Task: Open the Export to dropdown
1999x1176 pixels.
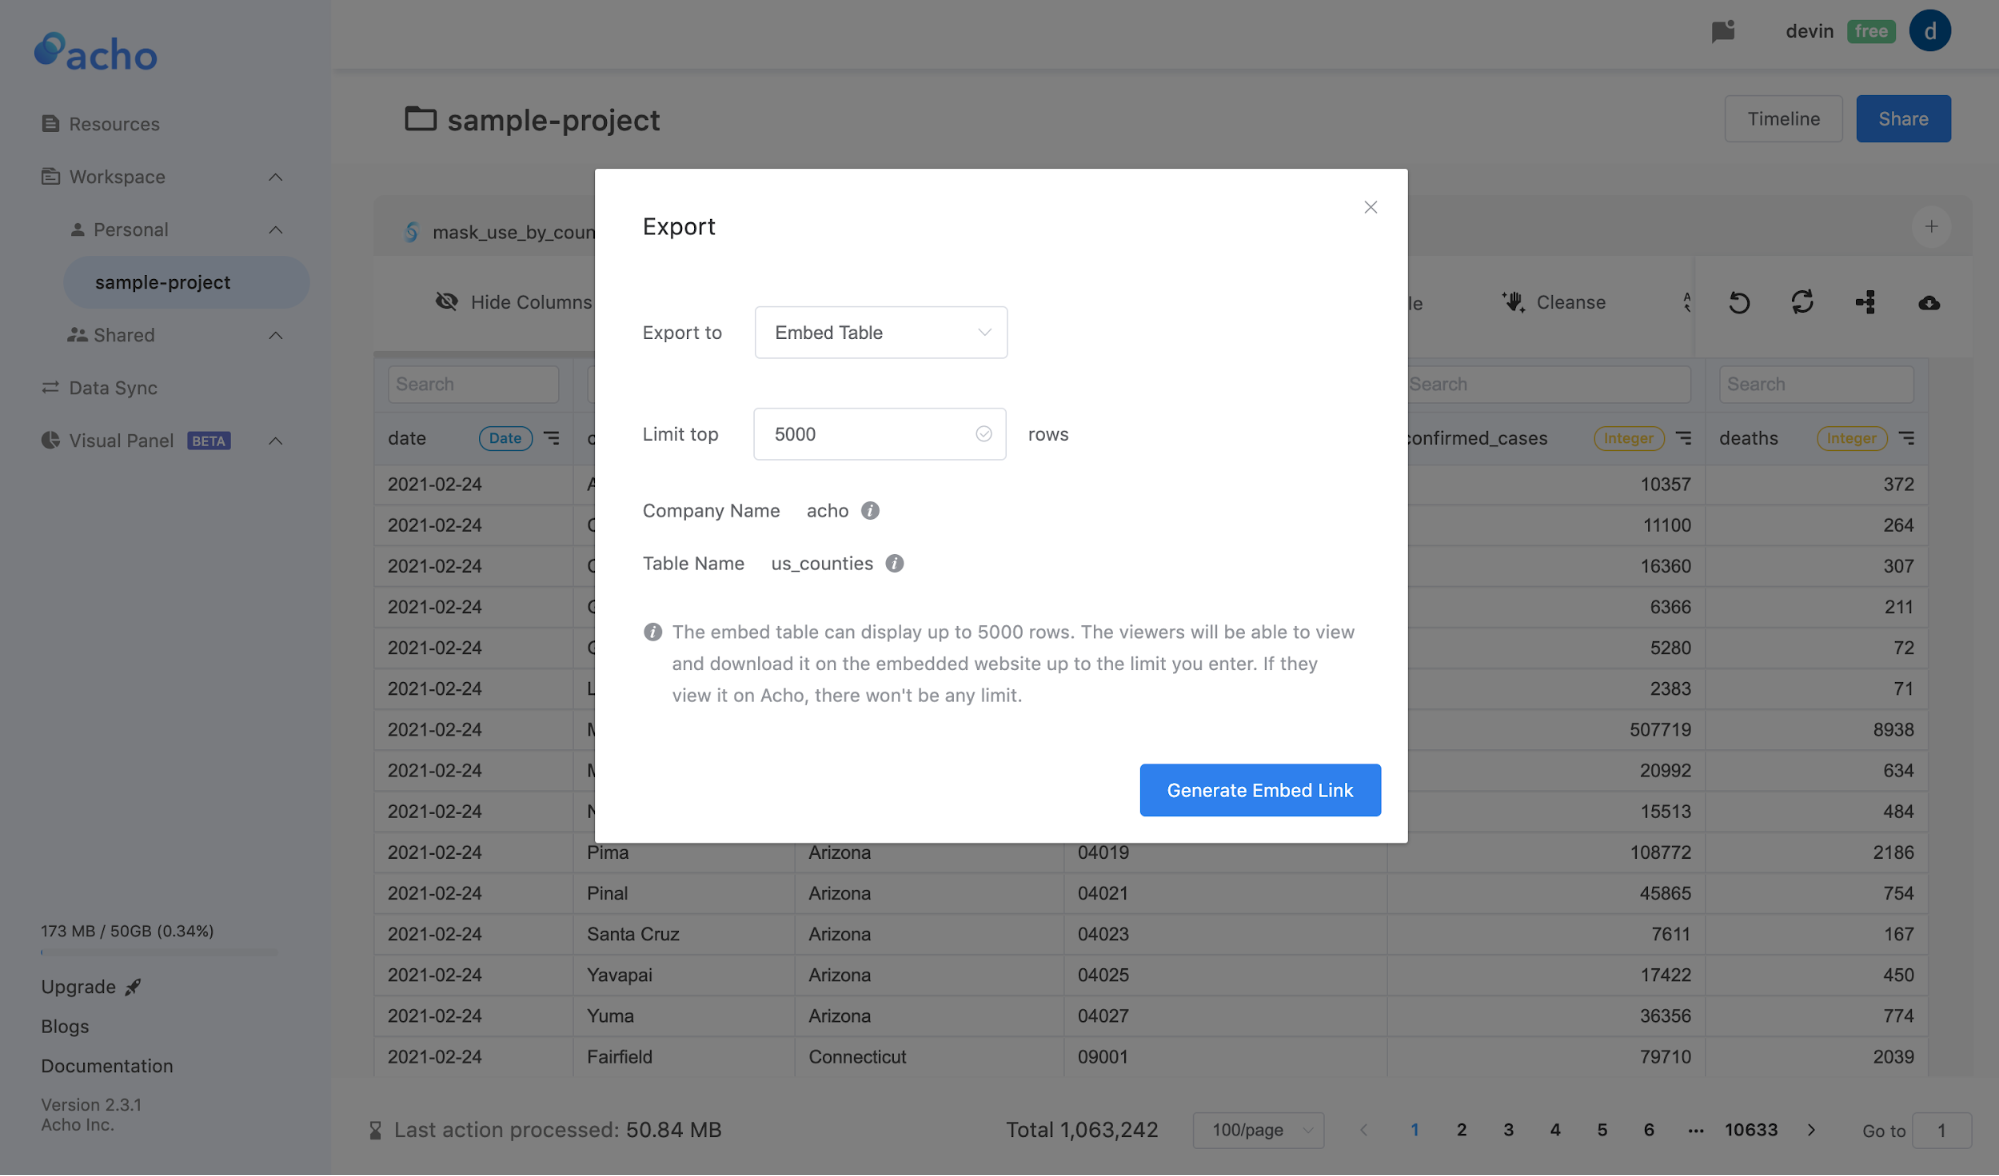Action: (880, 332)
